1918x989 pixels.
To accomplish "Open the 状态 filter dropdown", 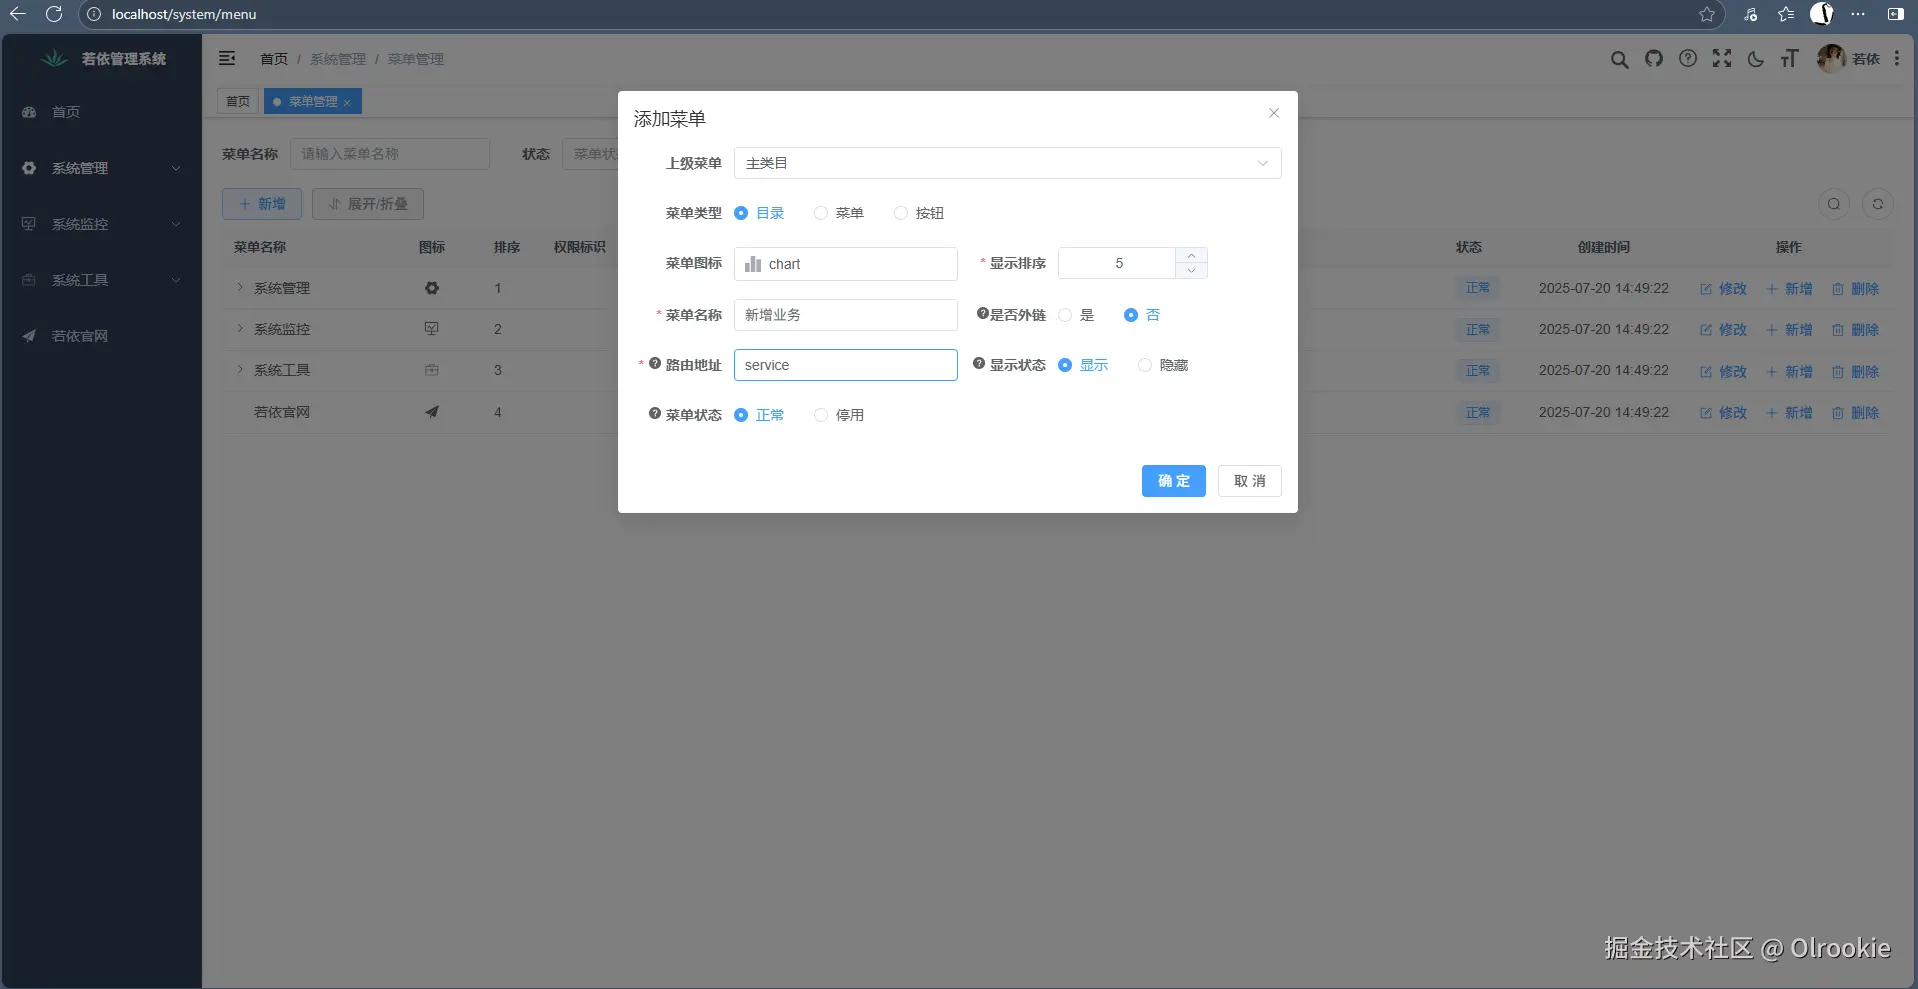I will coord(590,154).
